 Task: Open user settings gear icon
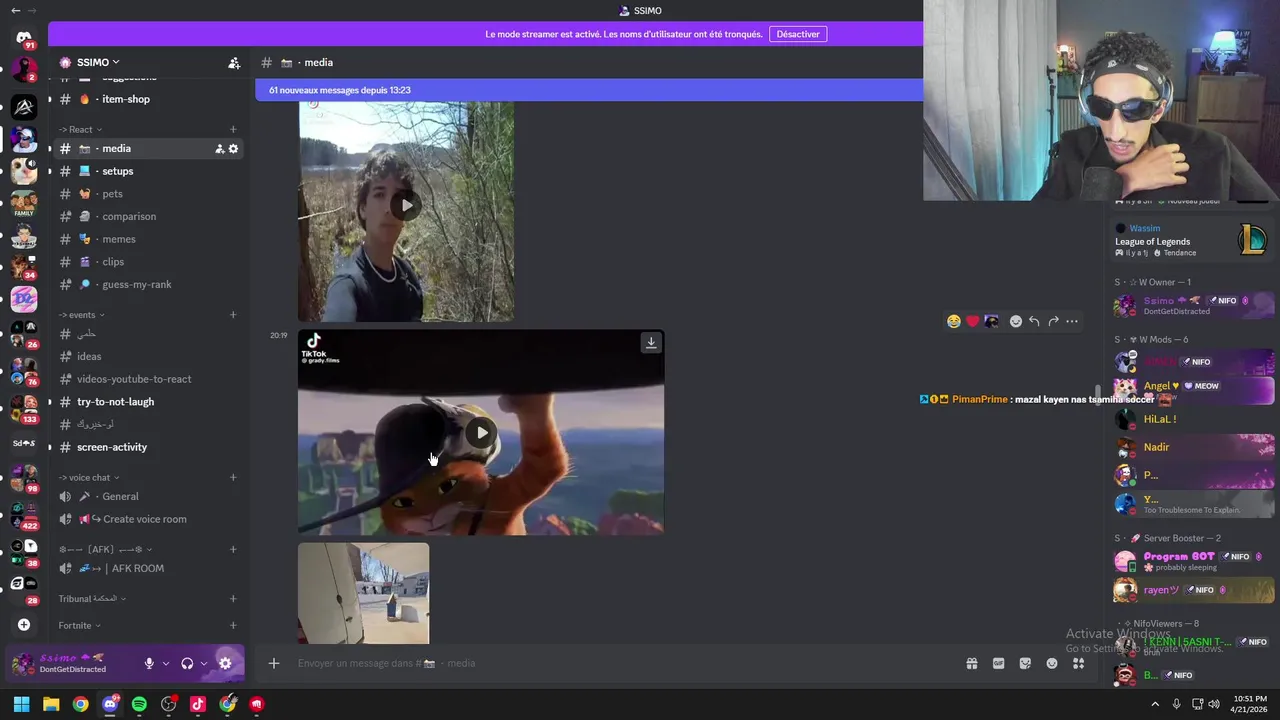pyautogui.click(x=225, y=663)
